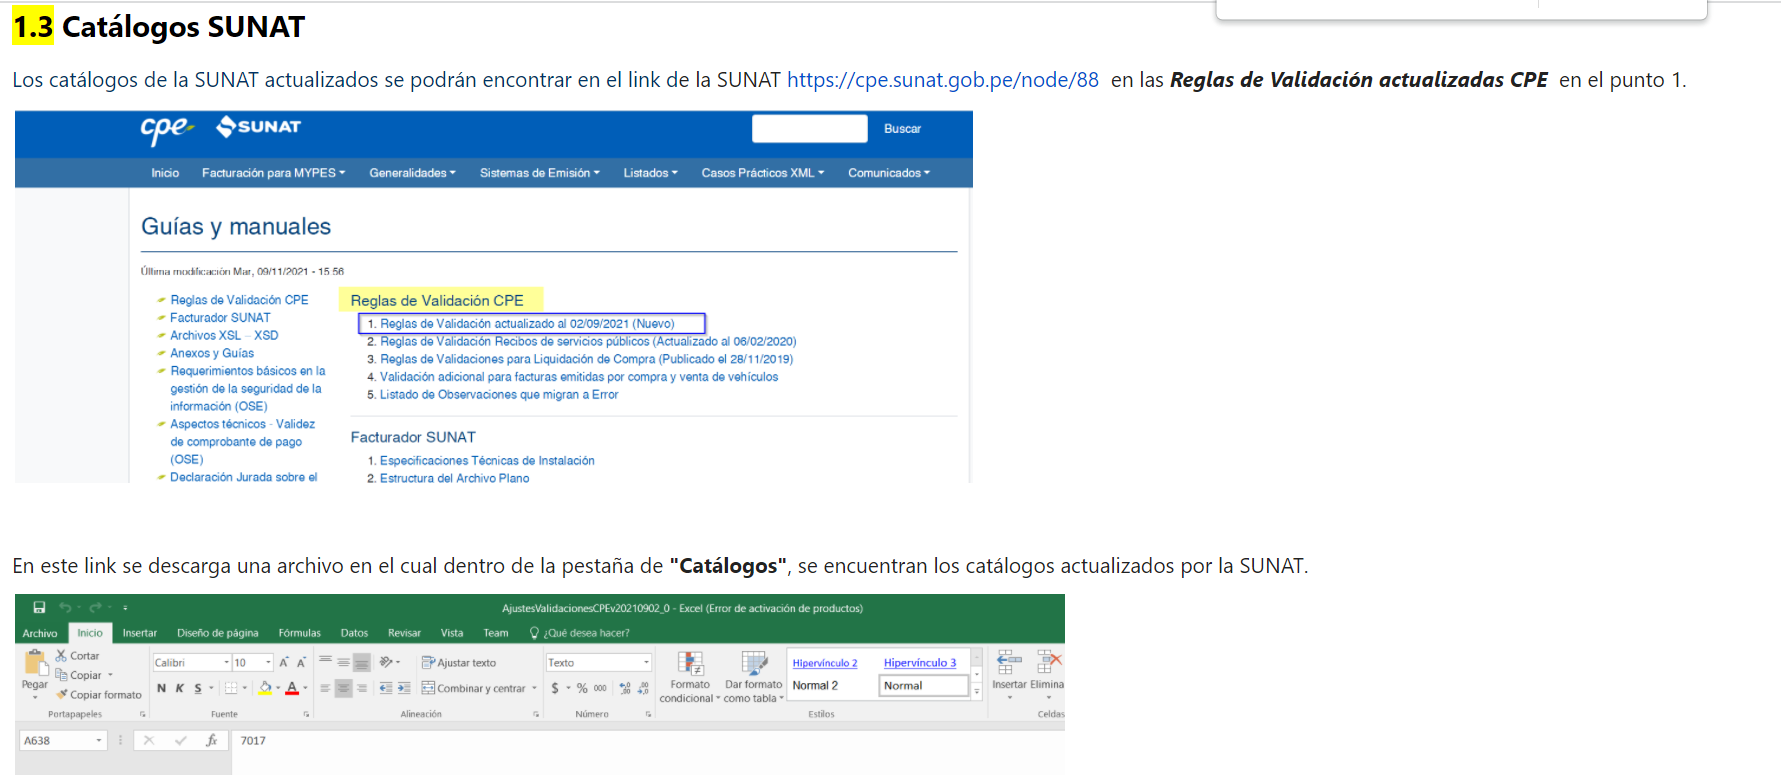Click the text orientation icon in Alineación
The width and height of the screenshot is (1781, 775).
[386, 662]
